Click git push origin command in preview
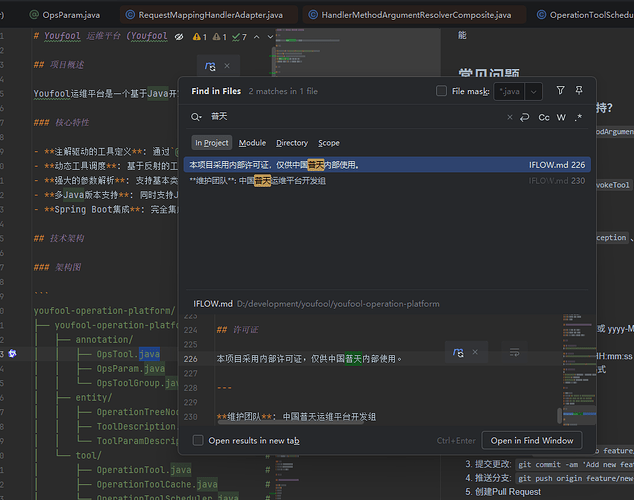This screenshot has width=634, height=500. click(575, 478)
